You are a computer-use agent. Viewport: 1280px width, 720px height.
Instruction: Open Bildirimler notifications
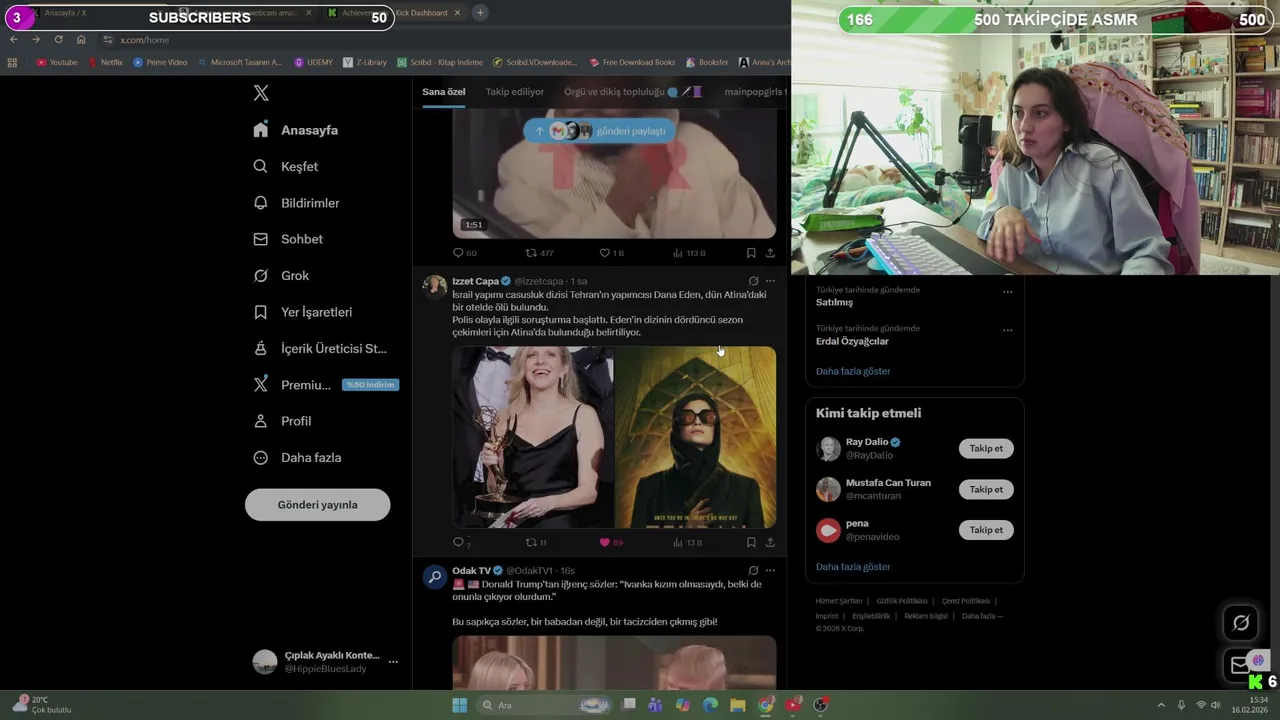296,203
